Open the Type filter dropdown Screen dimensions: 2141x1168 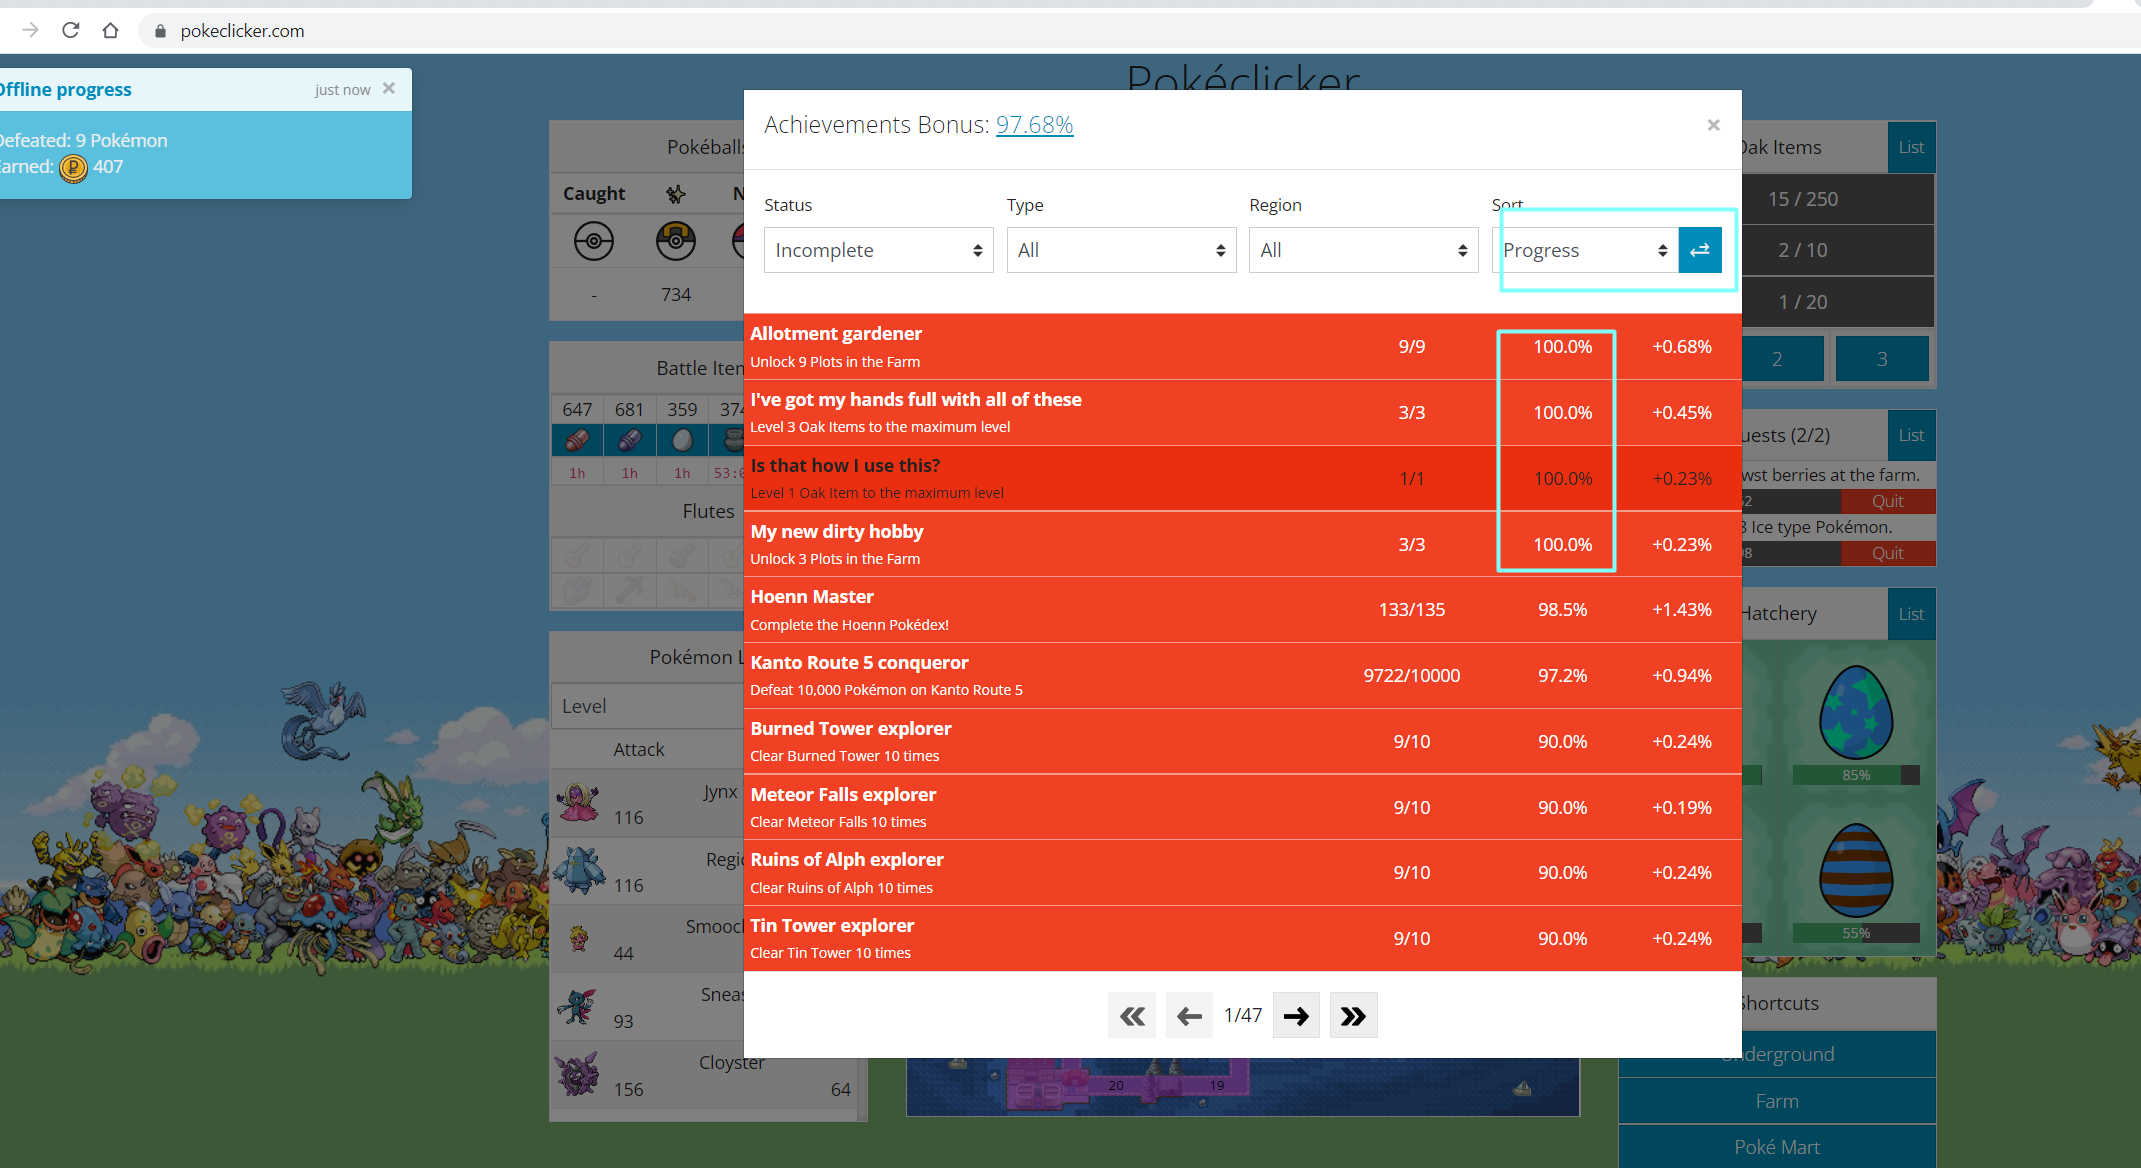[1120, 250]
